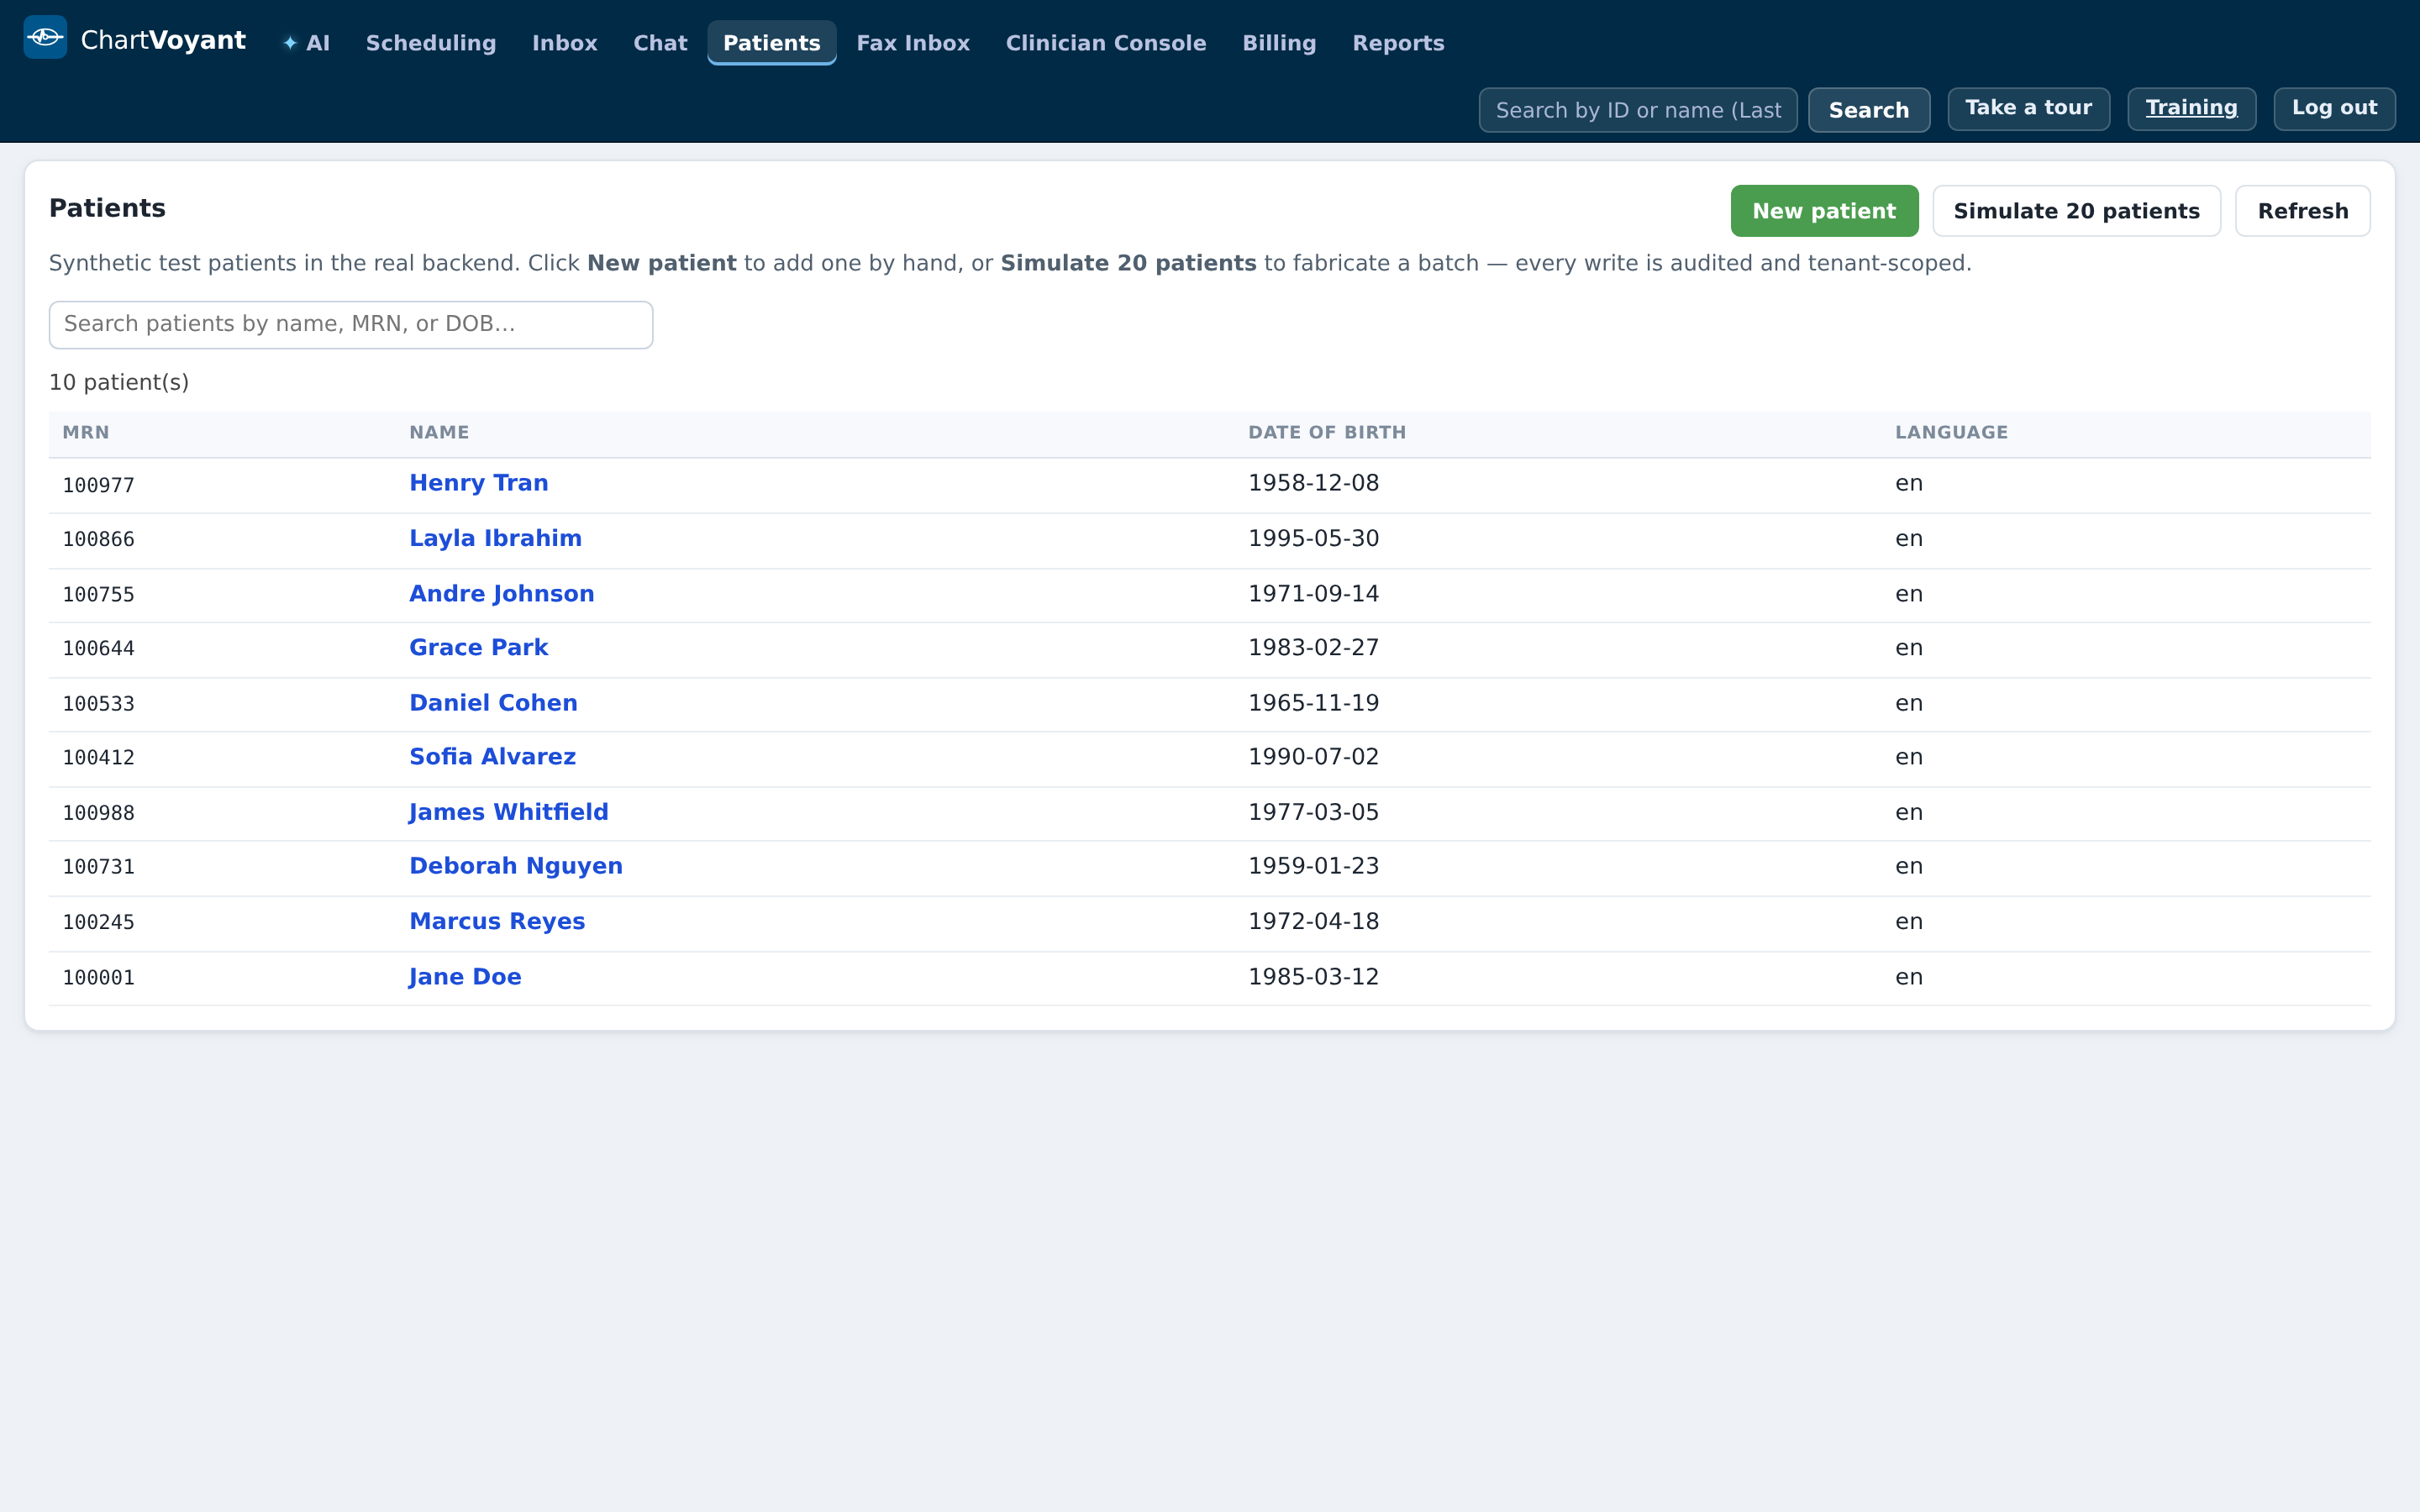Screen dimensions: 2420x1512
Task: Click birth date 1972-04-18
Action: pos(1313,921)
